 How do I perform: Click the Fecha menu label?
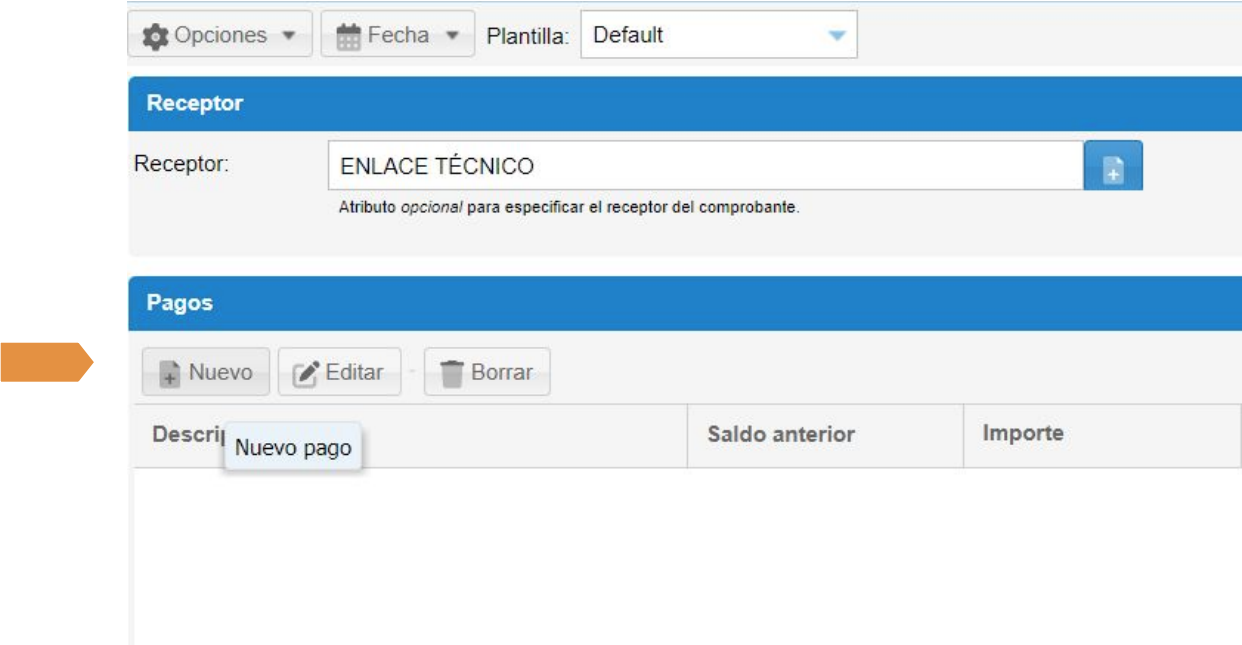click(398, 35)
